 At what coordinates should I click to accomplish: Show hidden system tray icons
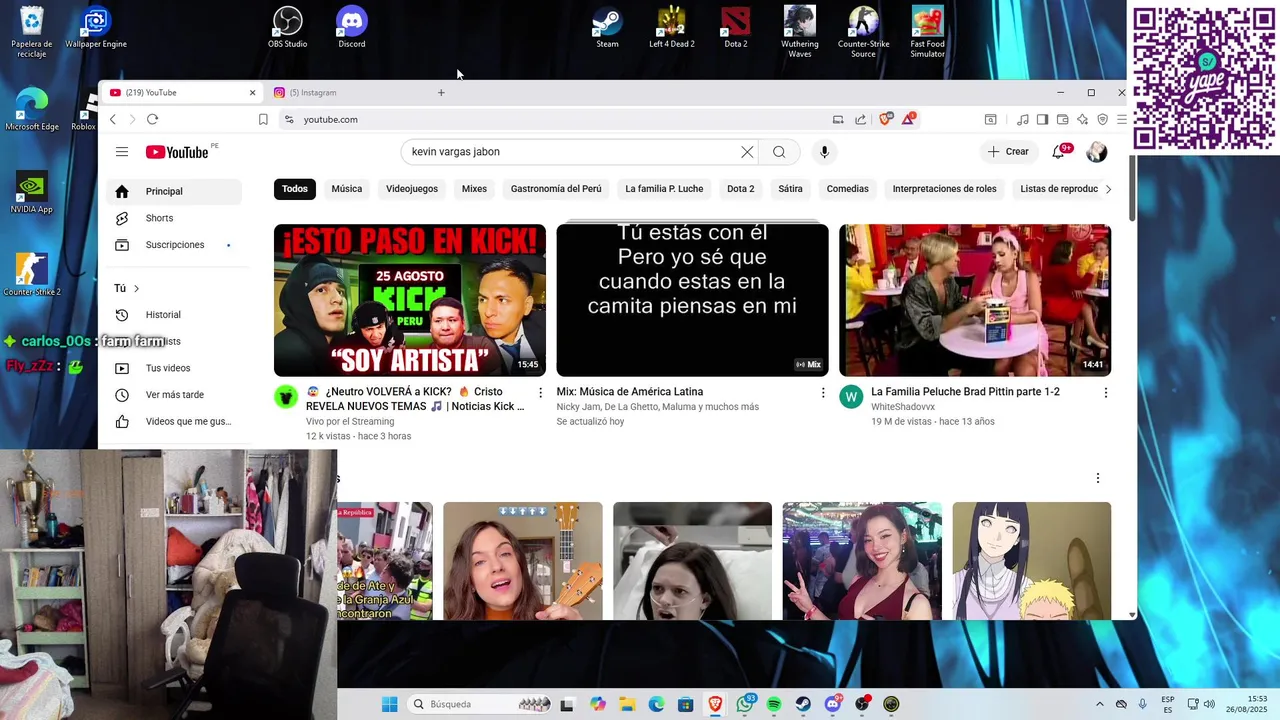tap(1100, 704)
